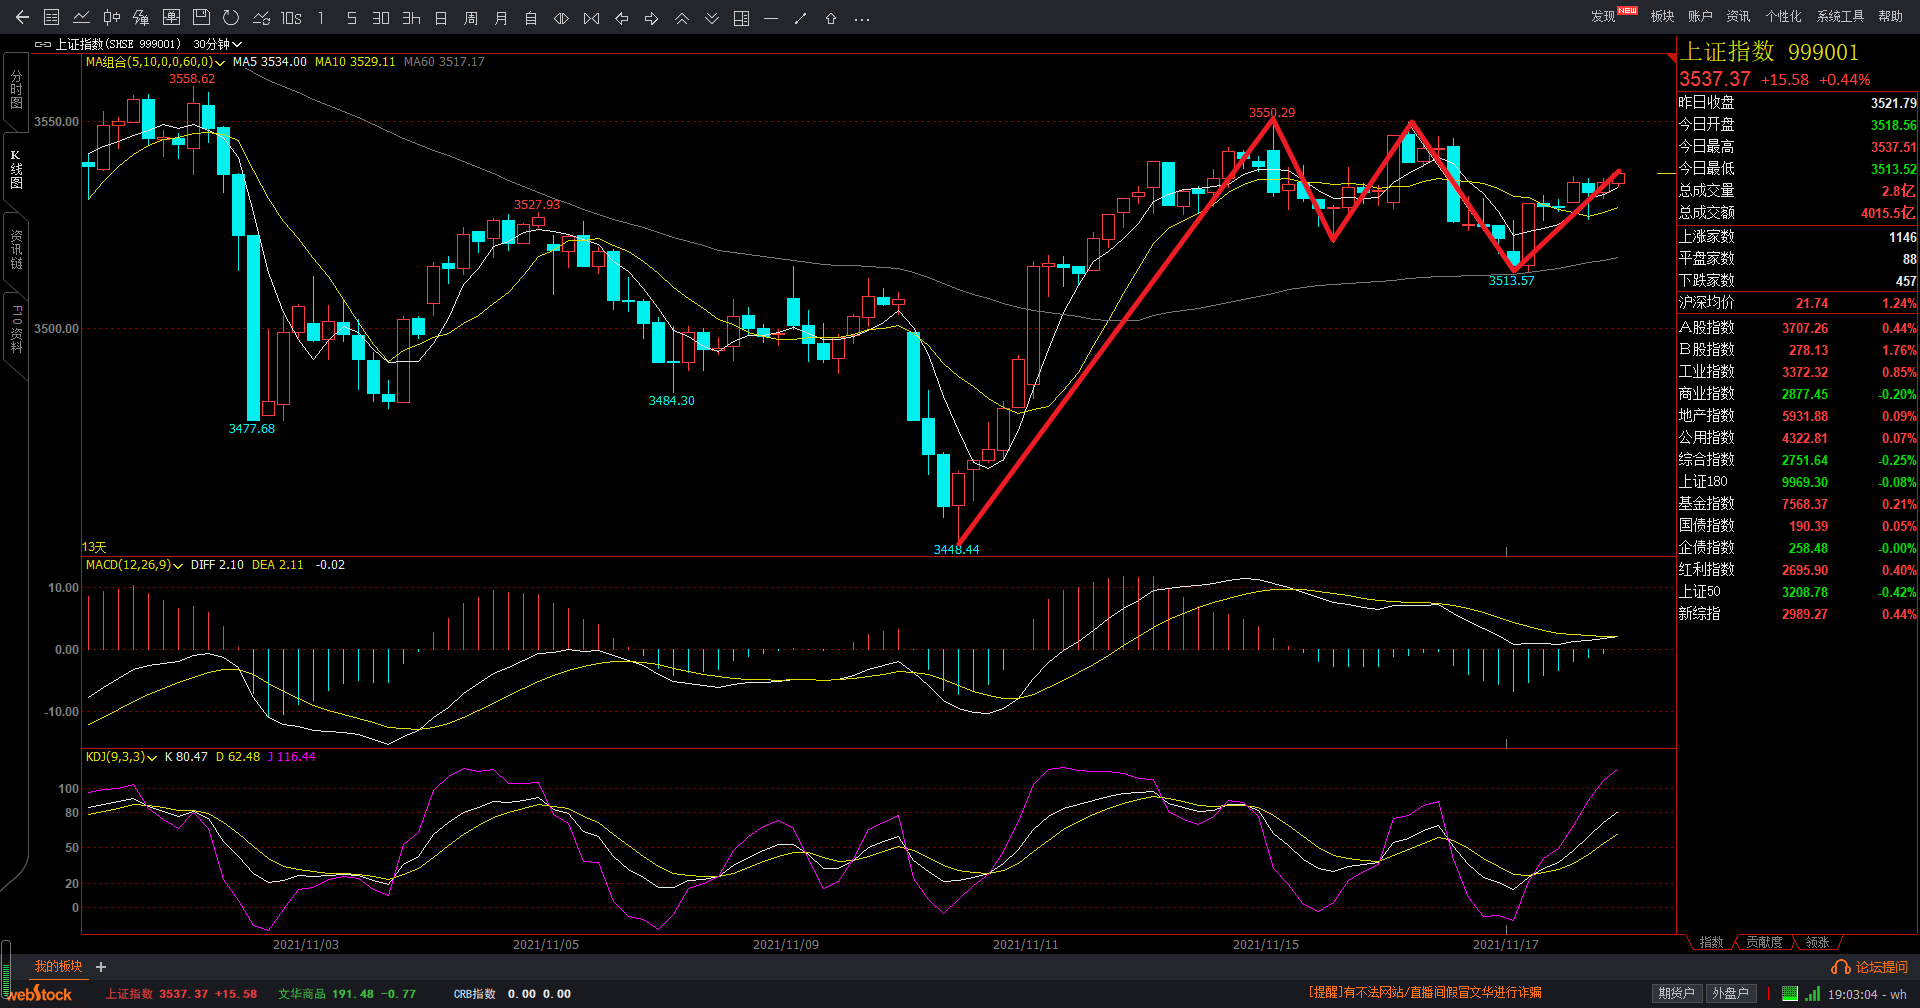The width and height of the screenshot is (1920, 1008).
Task: Switch to the weekly (周) period
Action: (471, 18)
